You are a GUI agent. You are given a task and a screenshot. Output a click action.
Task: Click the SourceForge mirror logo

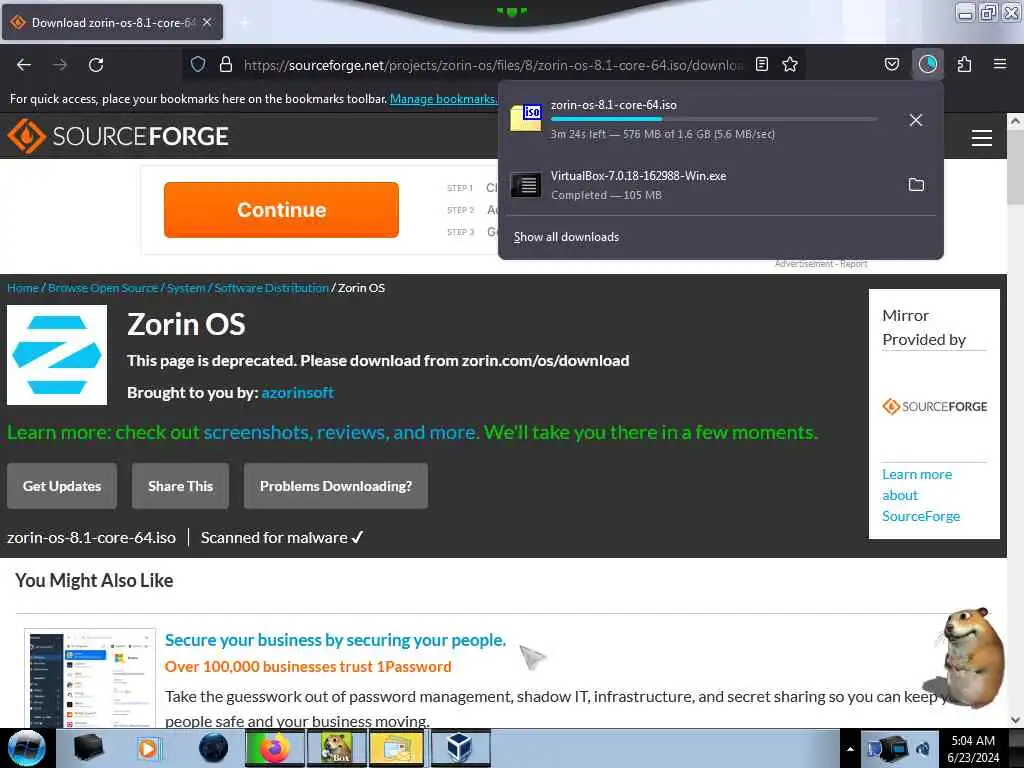pos(935,406)
